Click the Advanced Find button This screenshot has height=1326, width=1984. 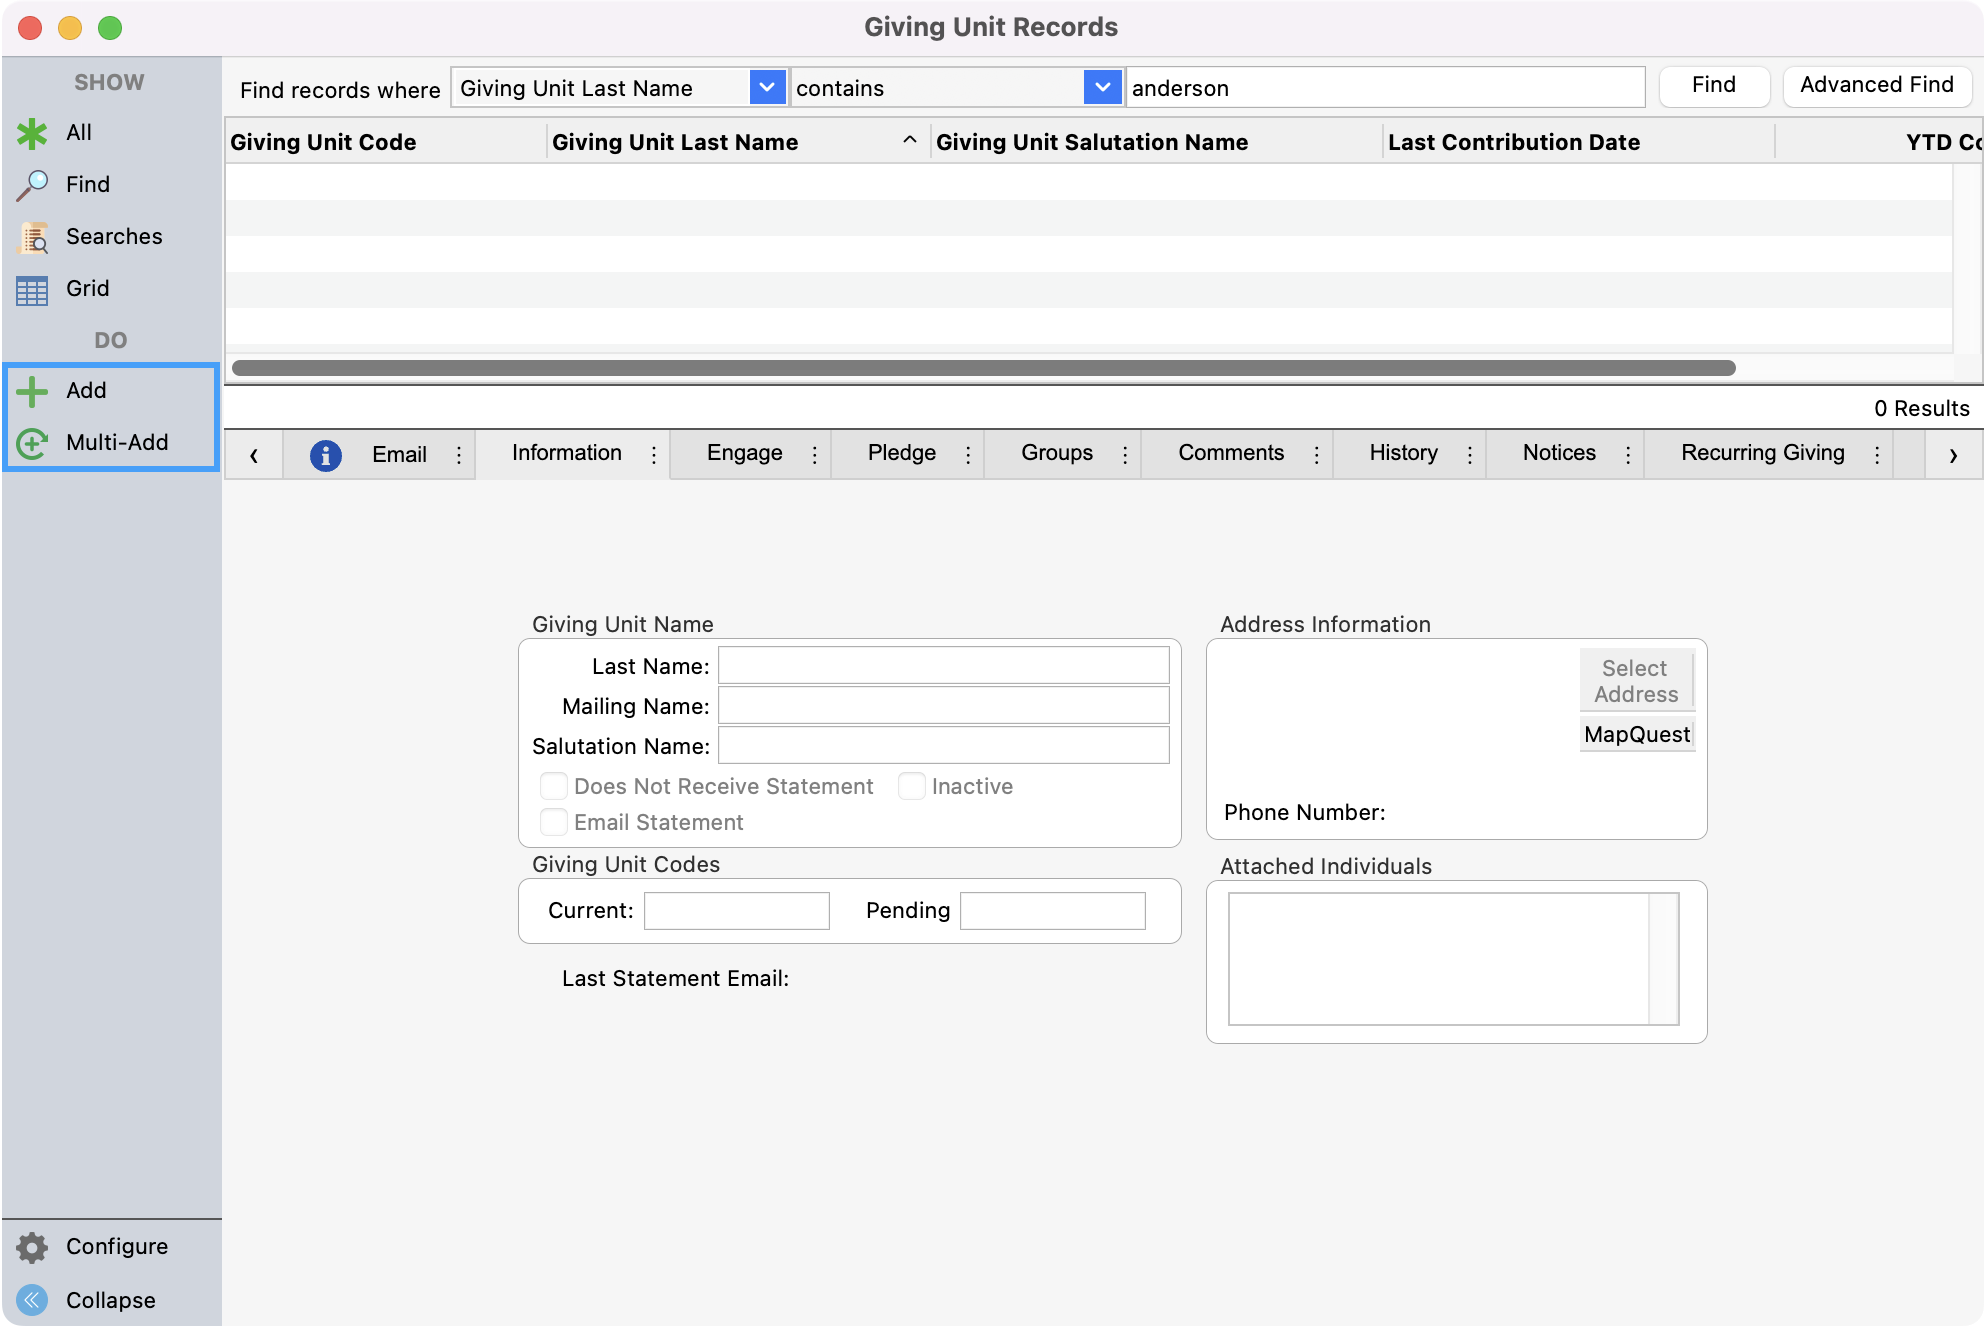pos(1876,85)
